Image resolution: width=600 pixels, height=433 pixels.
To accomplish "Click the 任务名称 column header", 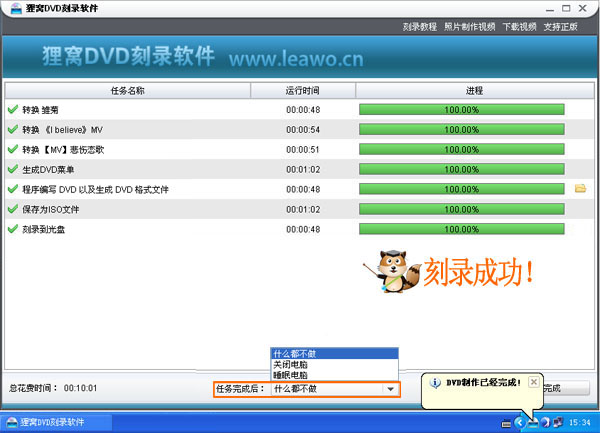I will [128, 91].
